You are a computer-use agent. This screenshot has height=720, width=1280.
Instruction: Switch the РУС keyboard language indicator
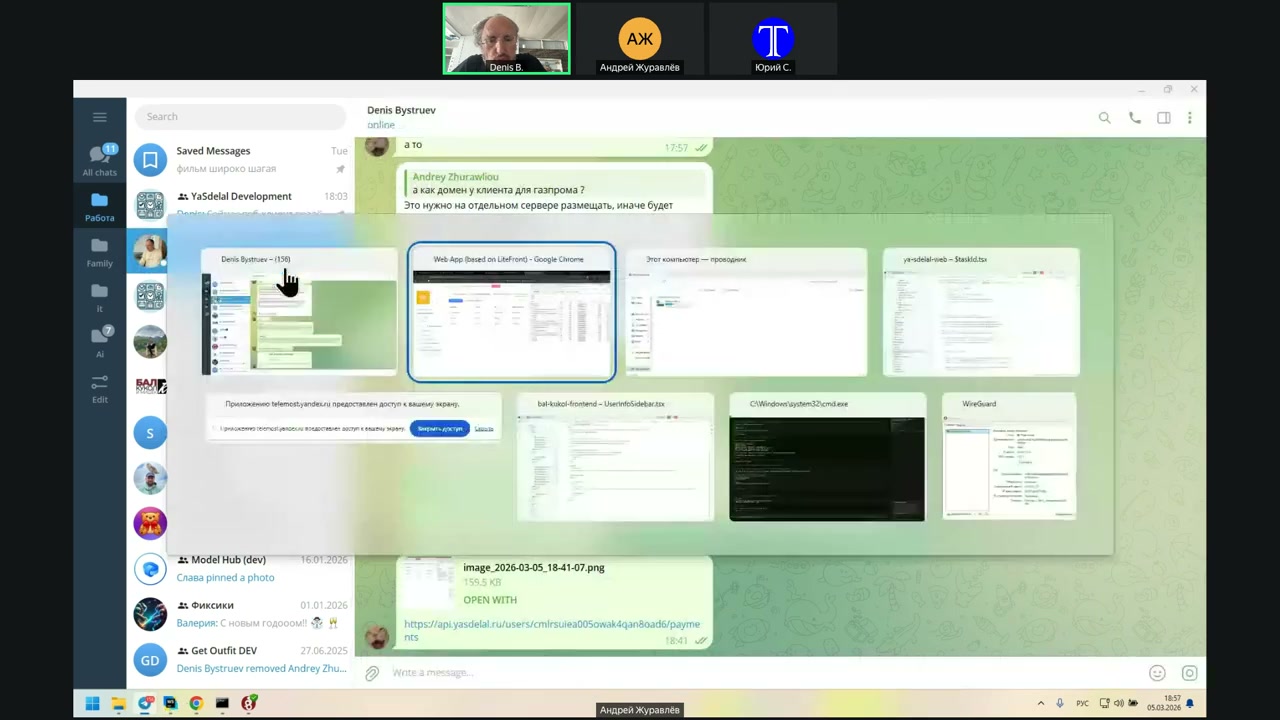[x=1082, y=704]
